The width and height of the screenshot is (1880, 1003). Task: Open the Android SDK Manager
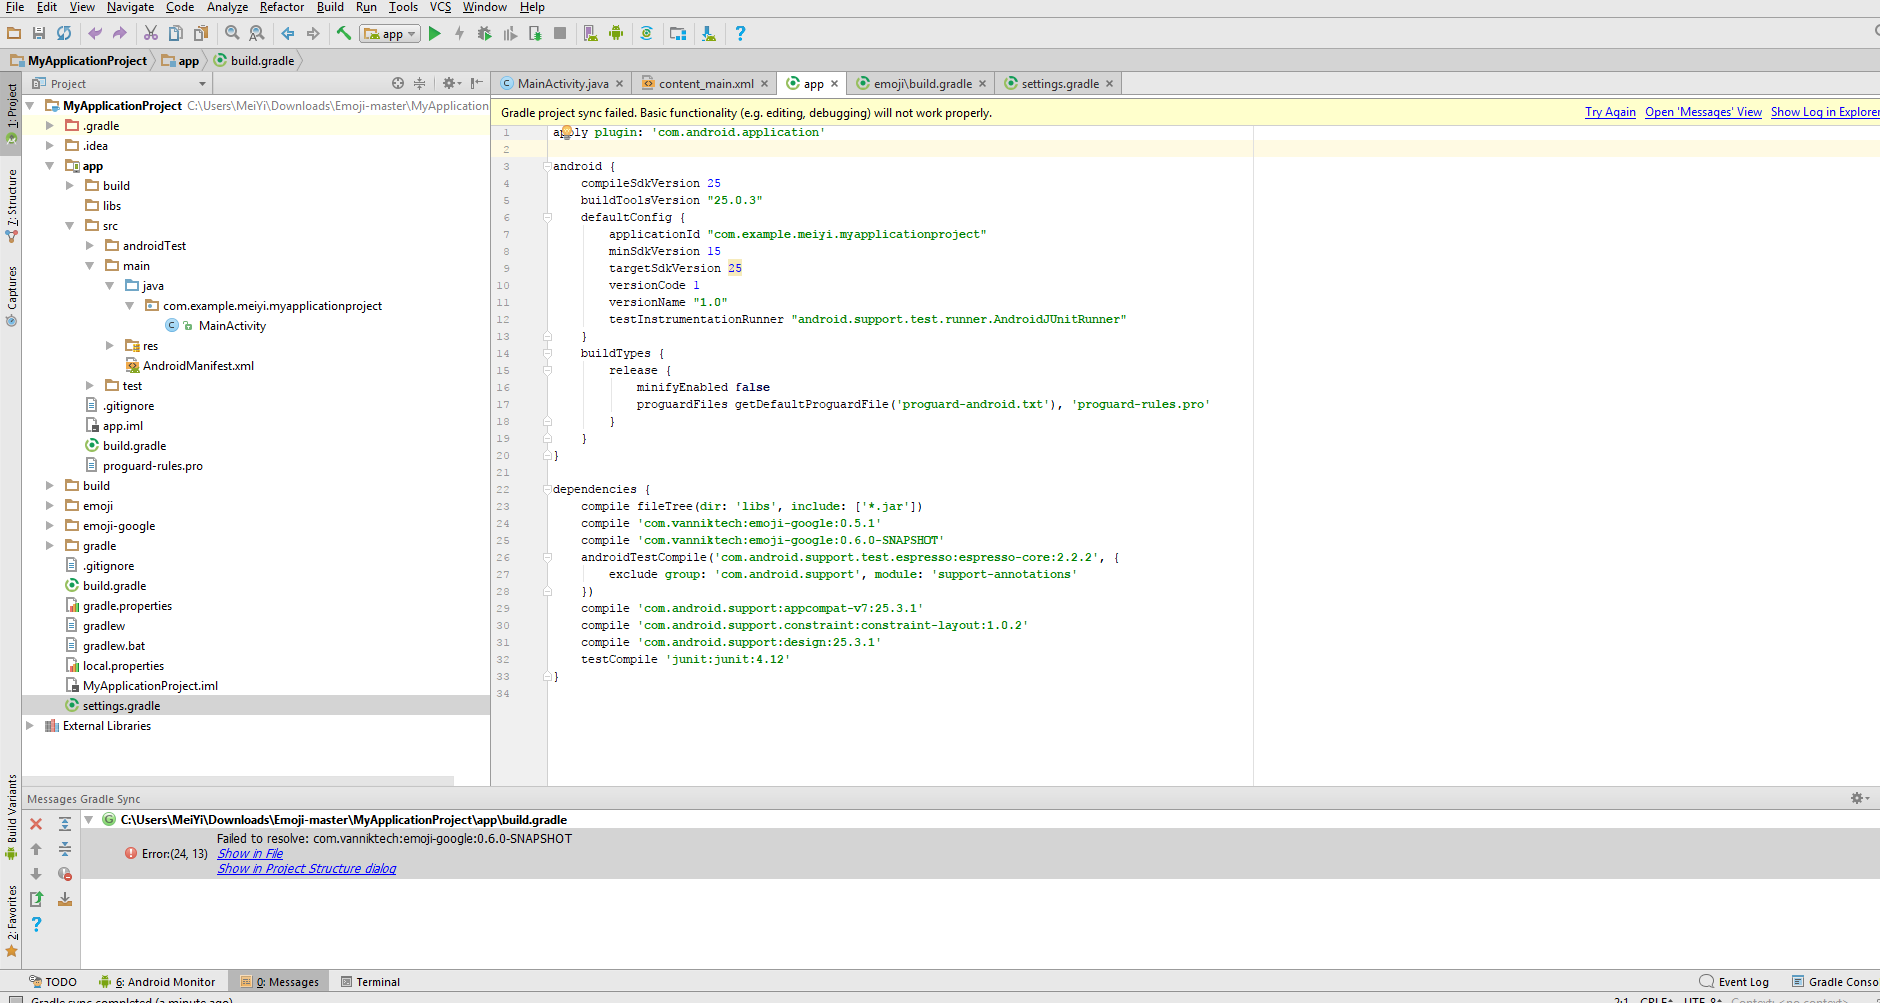(x=617, y=33)
